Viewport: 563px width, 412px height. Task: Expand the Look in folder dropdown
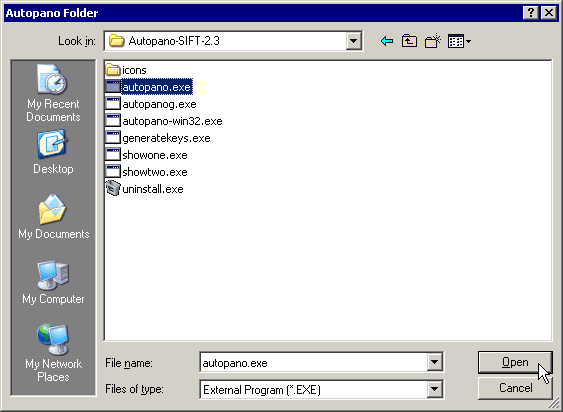click(353, 41)
